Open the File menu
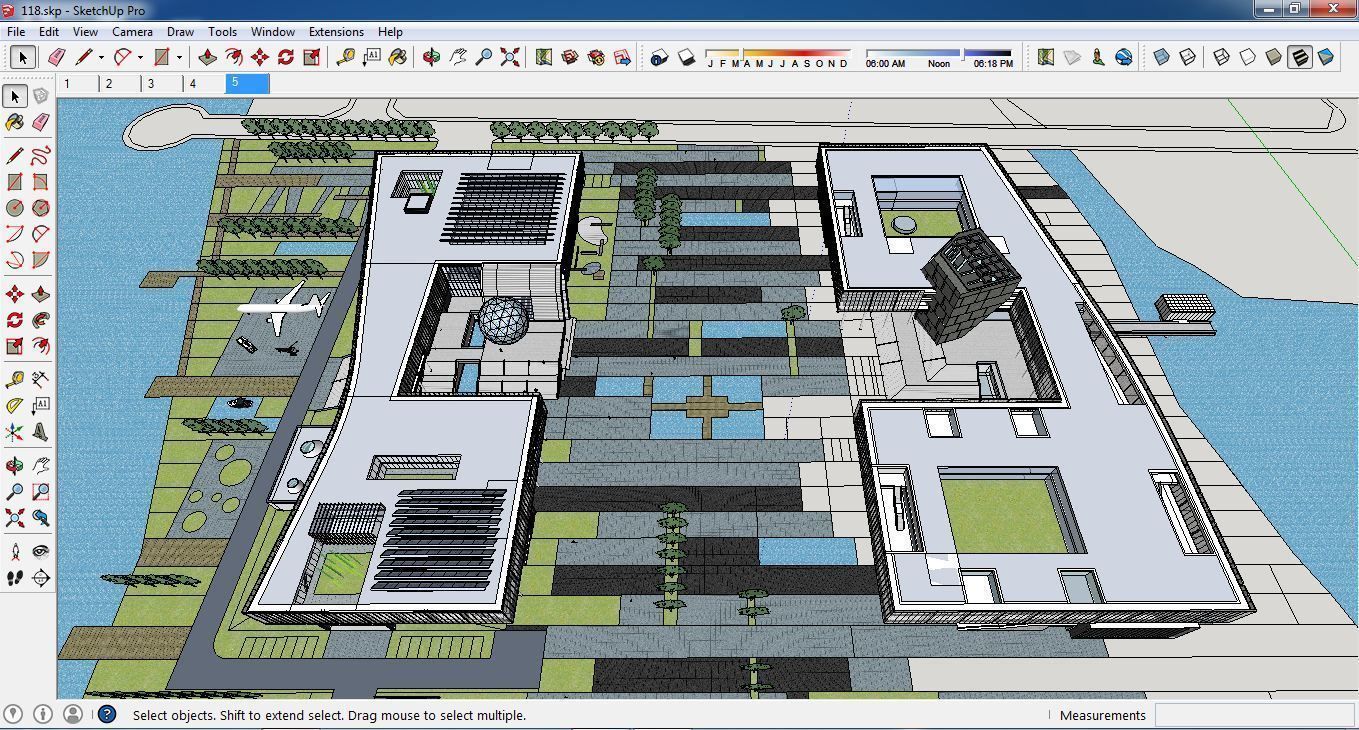The image size is (1359, 730). pyautogui.click(x=16, y=31)
